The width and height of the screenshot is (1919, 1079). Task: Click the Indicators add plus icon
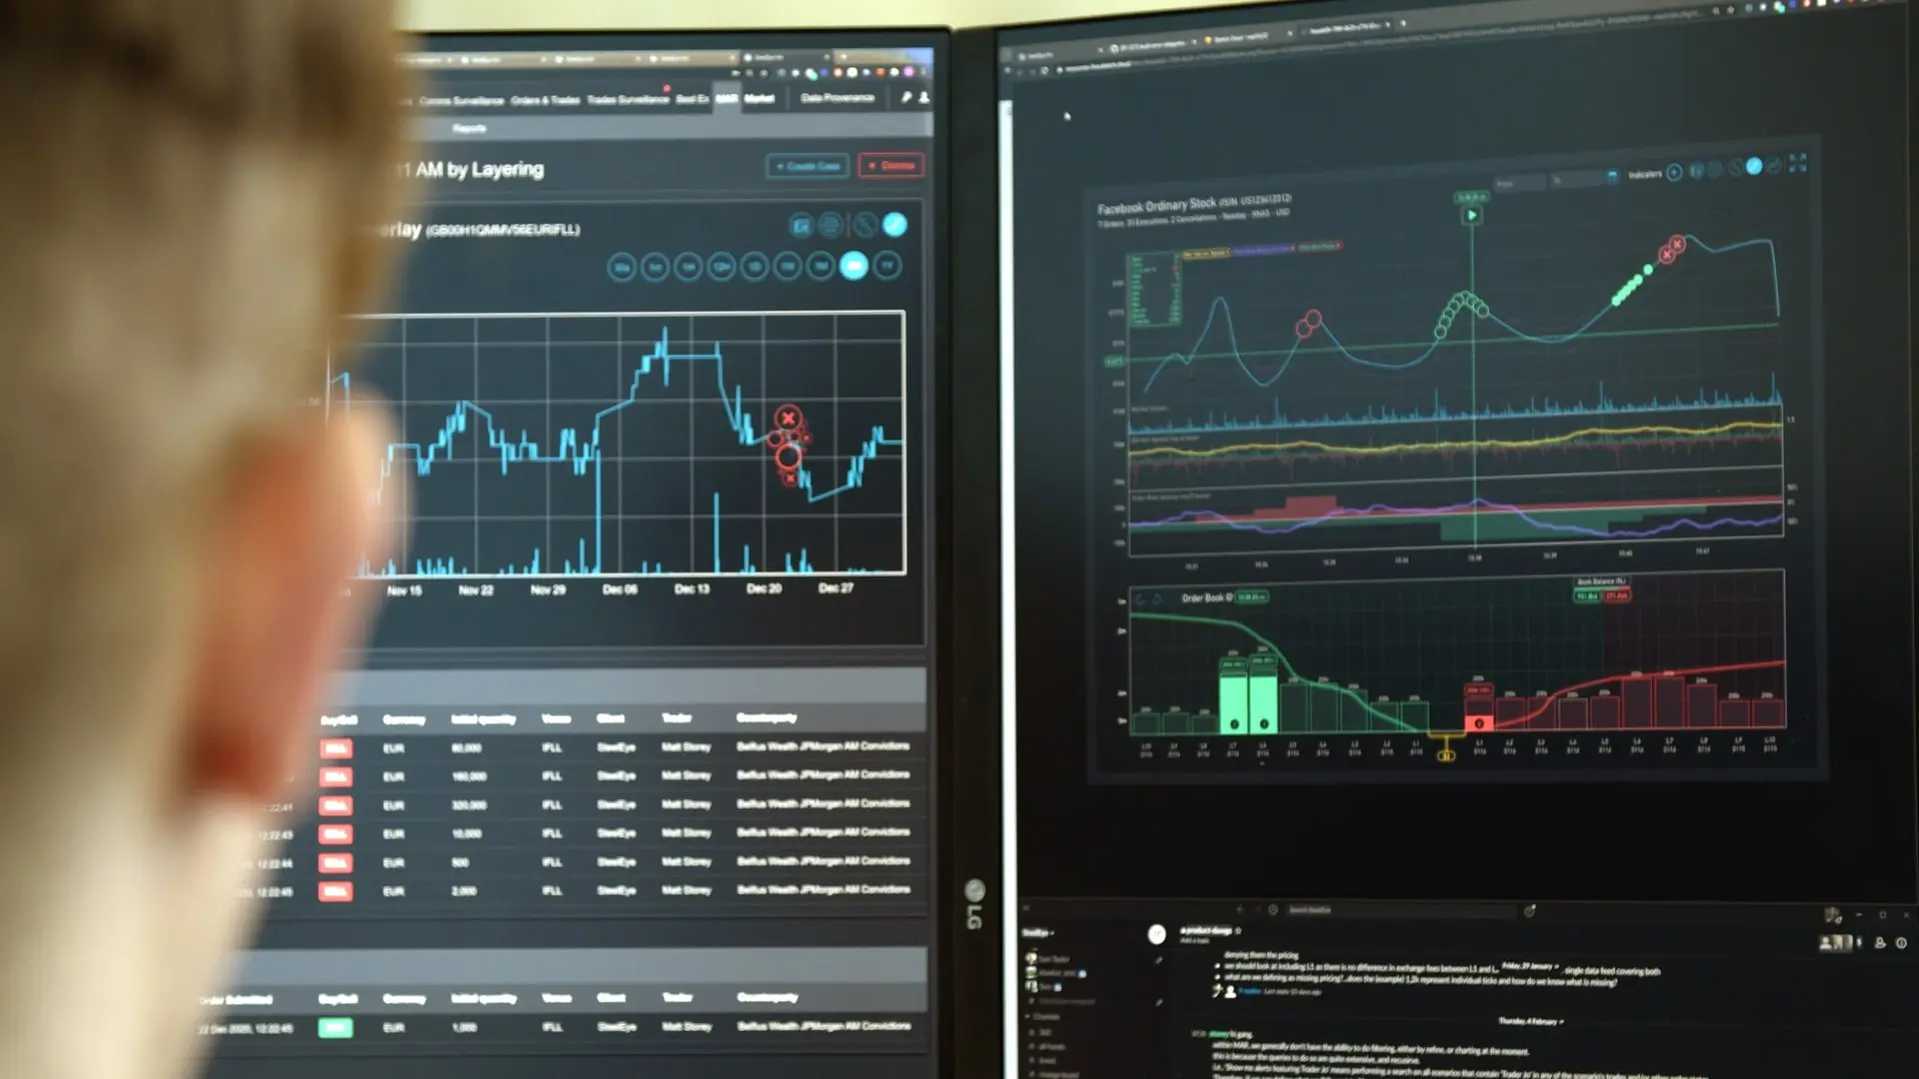coord(1674,174)
